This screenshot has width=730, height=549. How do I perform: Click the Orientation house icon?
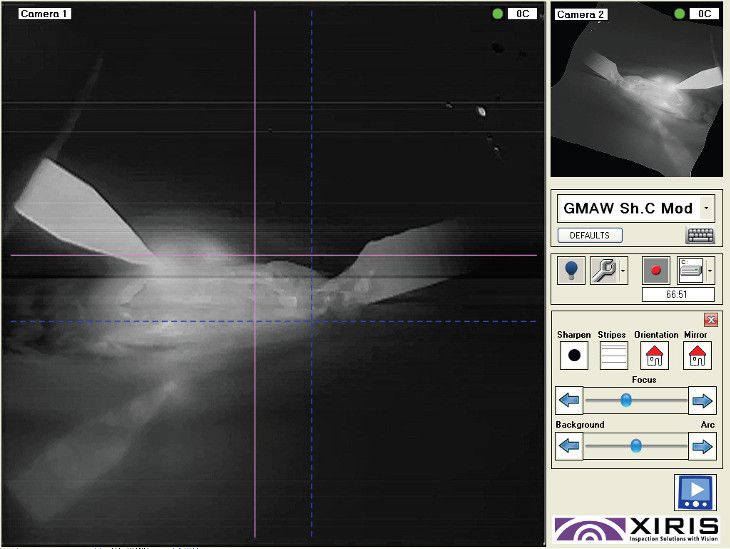[655, 355]
